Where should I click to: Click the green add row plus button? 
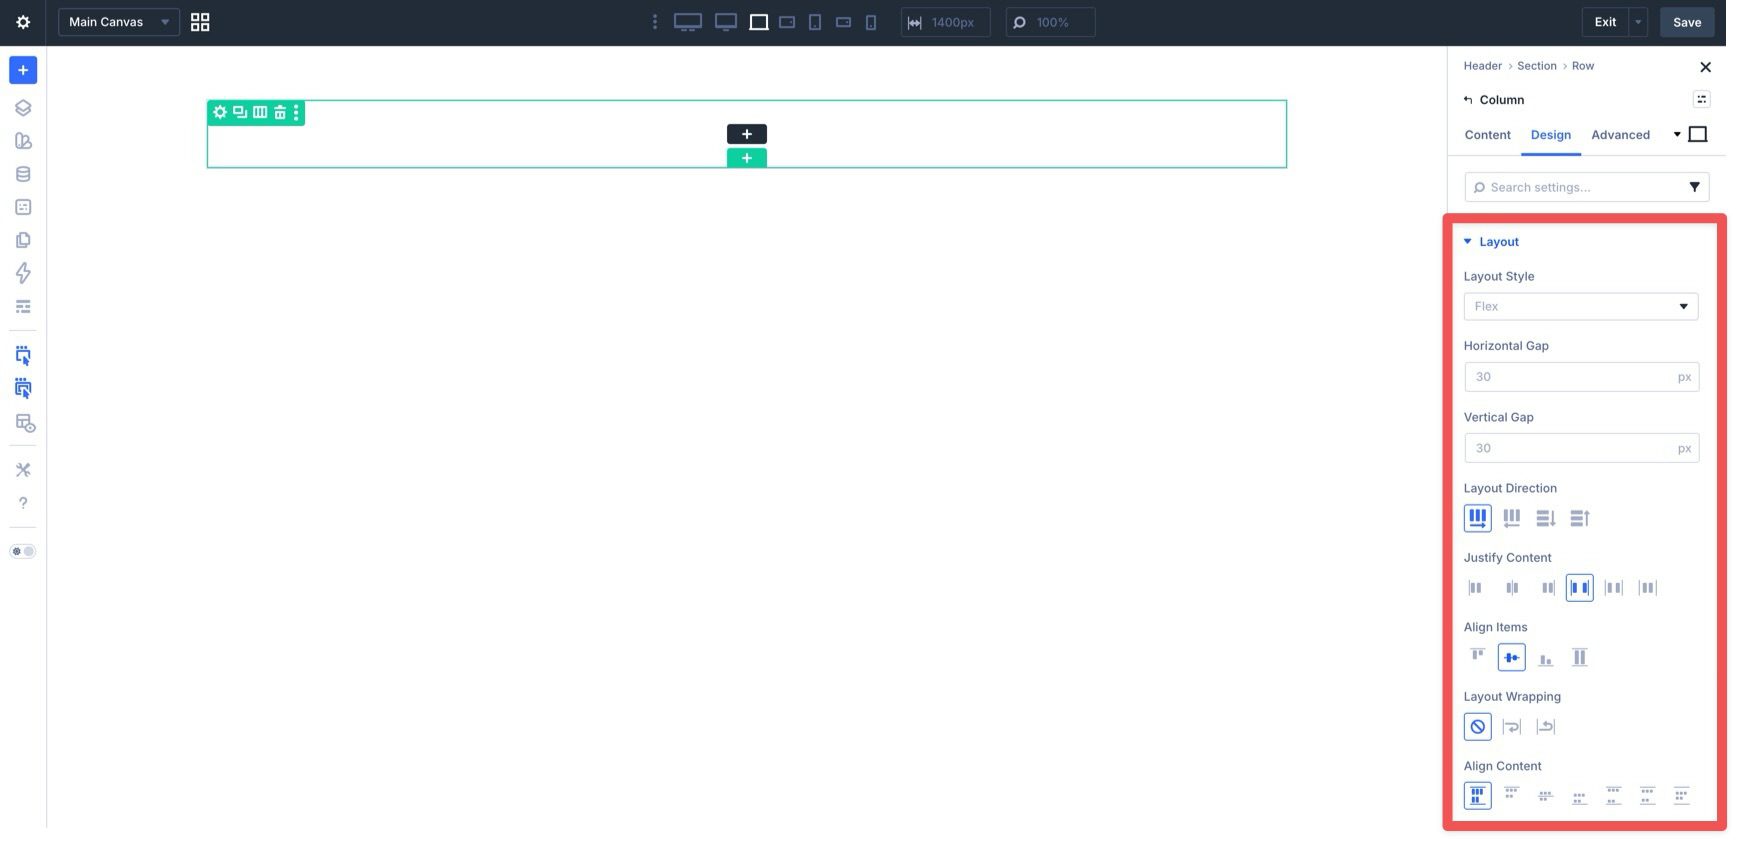[747, 158]
